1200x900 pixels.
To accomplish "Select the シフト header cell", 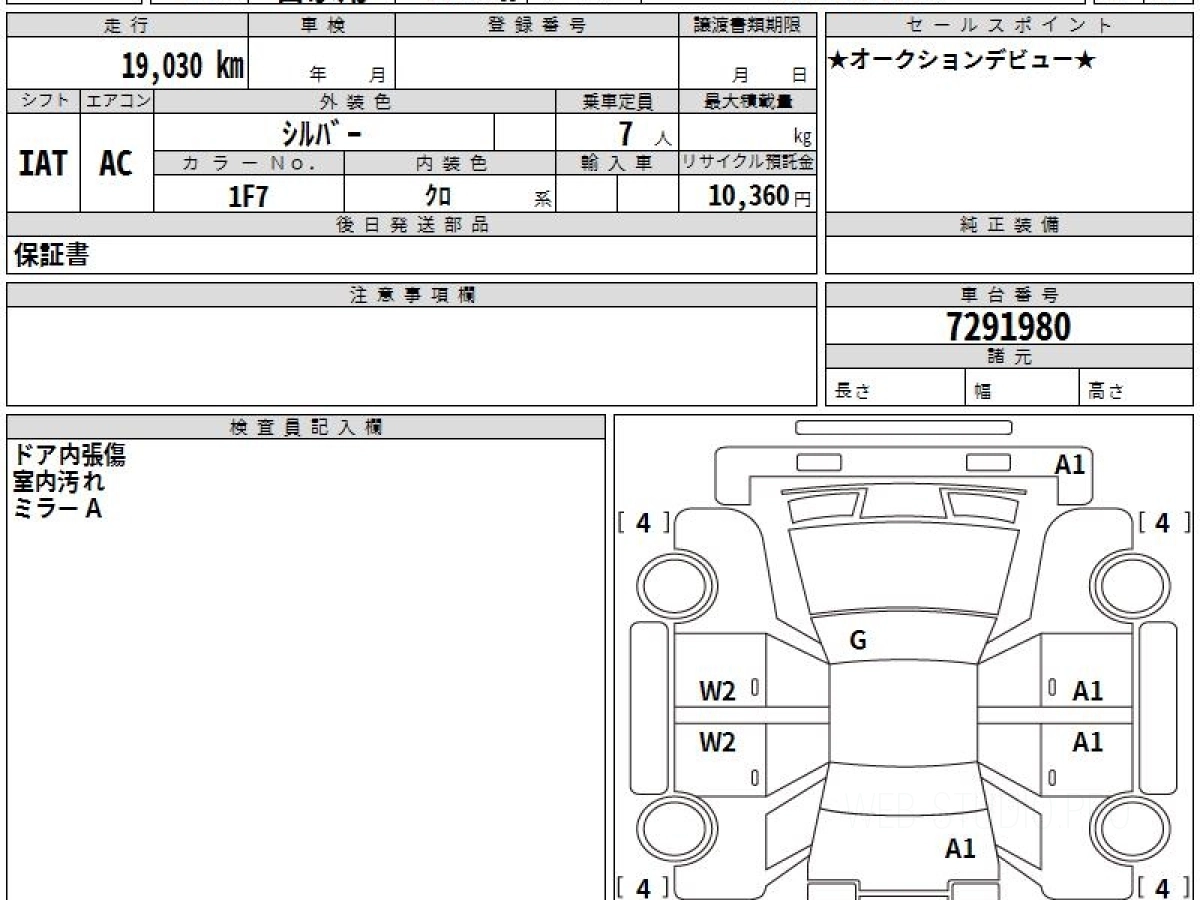I will [44, 101].
